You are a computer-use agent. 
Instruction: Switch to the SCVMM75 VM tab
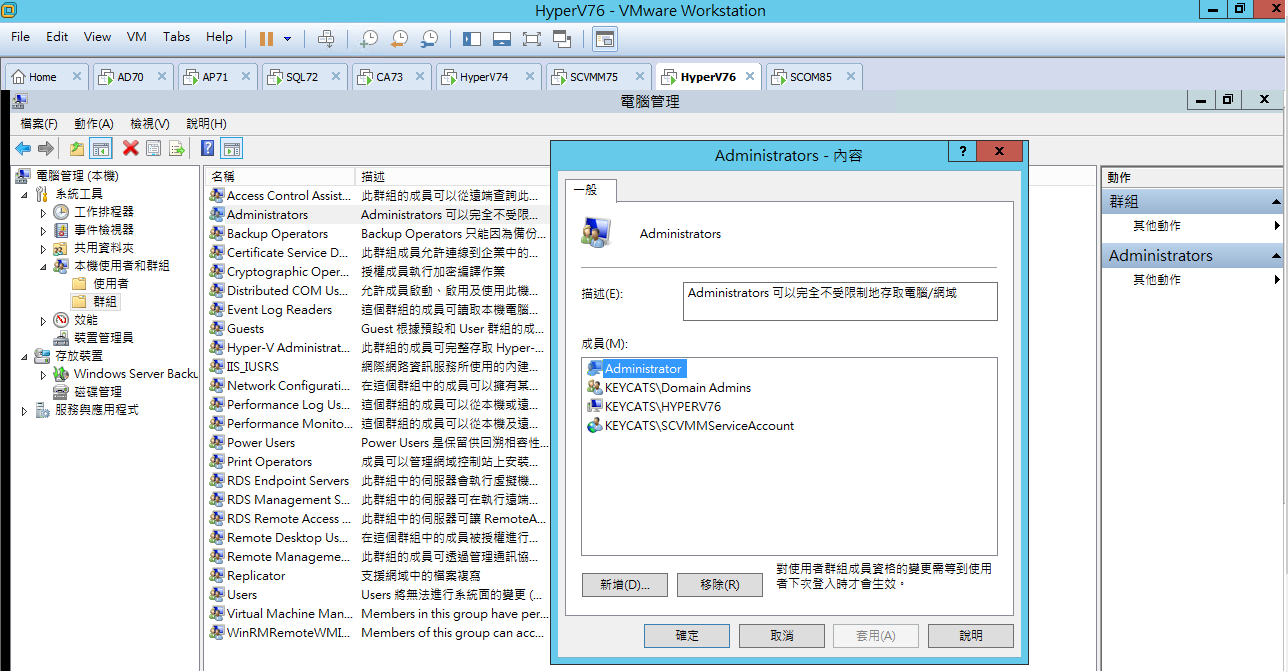click(x=598, y=77)
